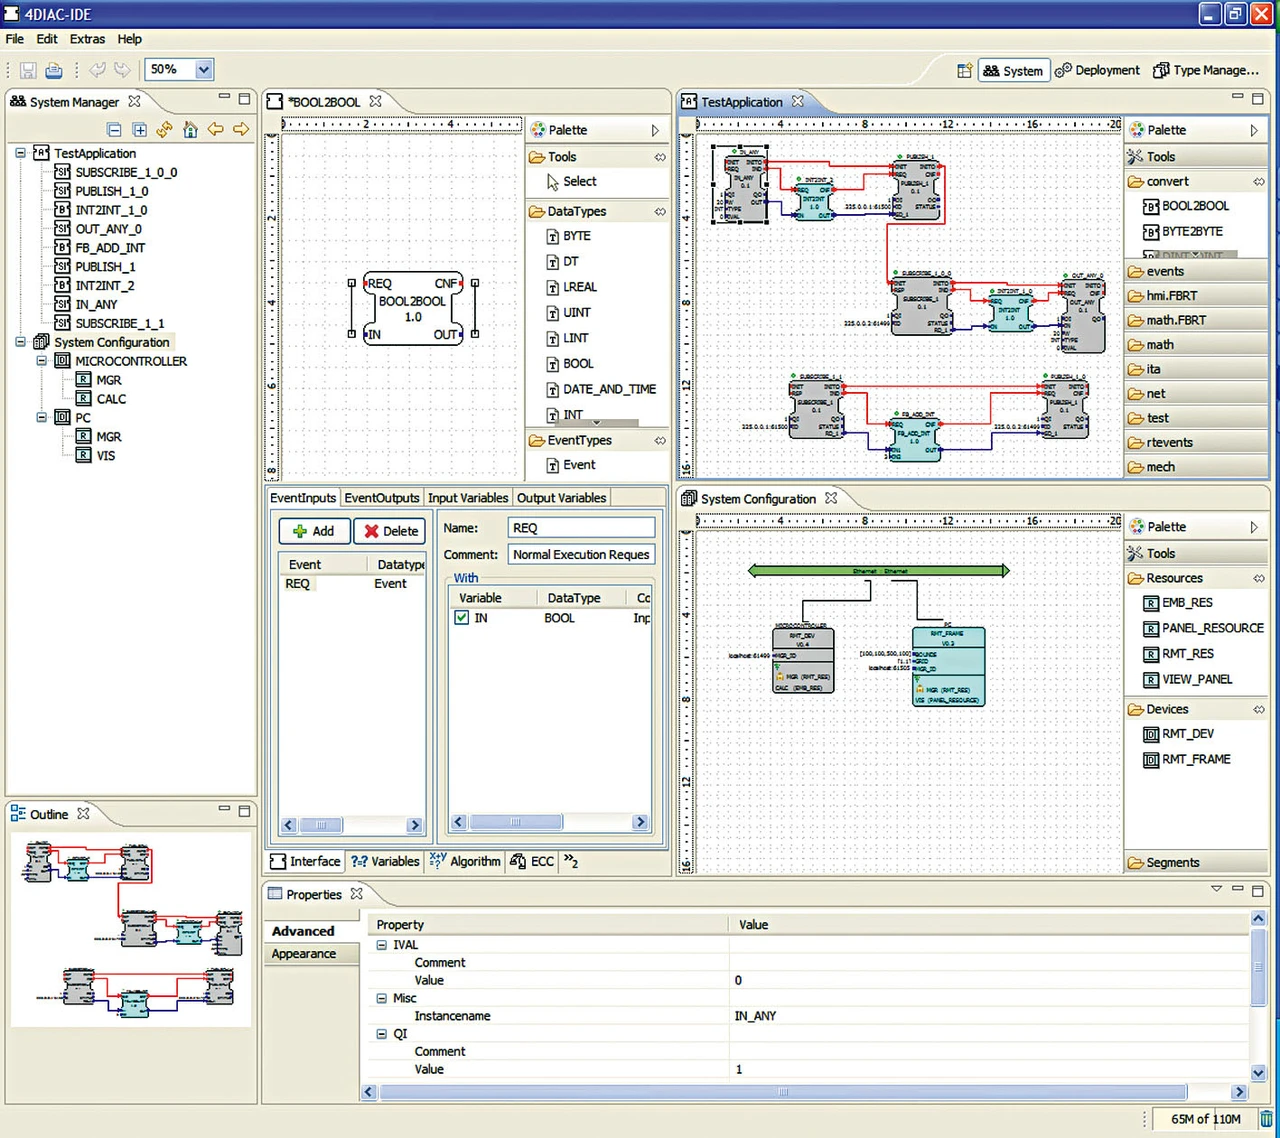
Task: Click the Redo arrow in the toolbar
Action: (x=122, y=70)
